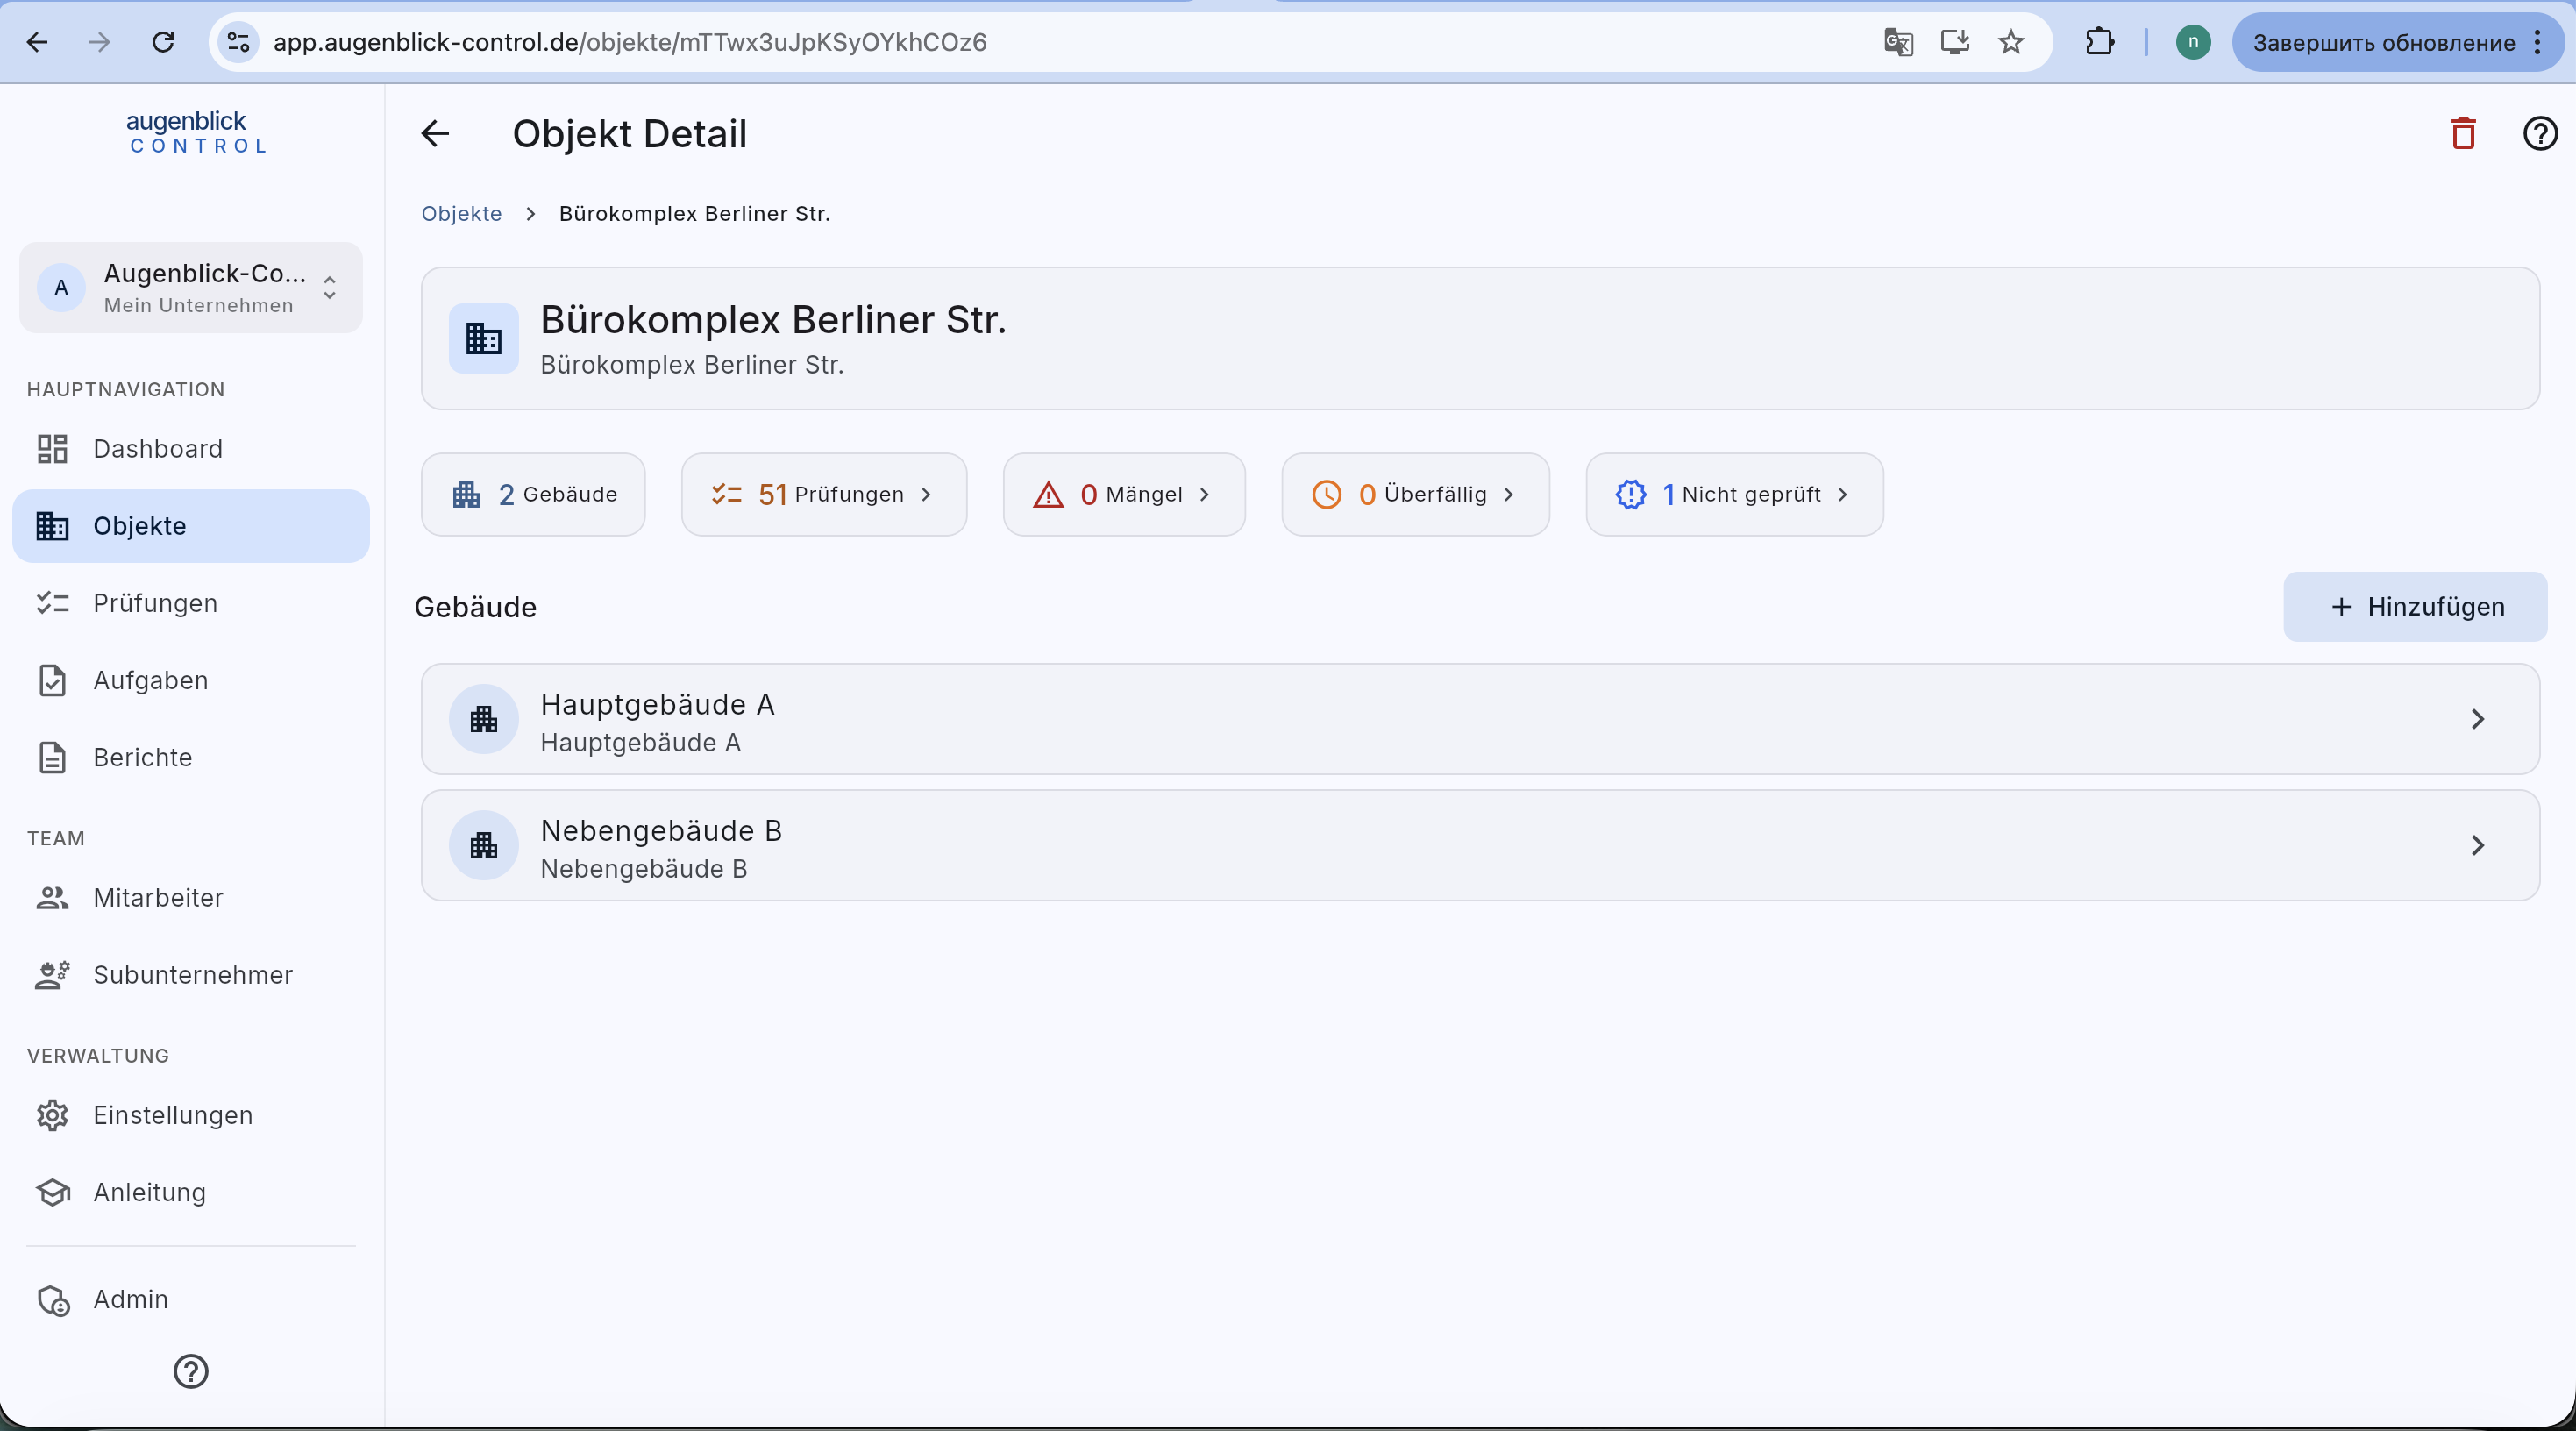Click the browser address bar URL
Screen dimensions: 2576x1431
point(630,42)
